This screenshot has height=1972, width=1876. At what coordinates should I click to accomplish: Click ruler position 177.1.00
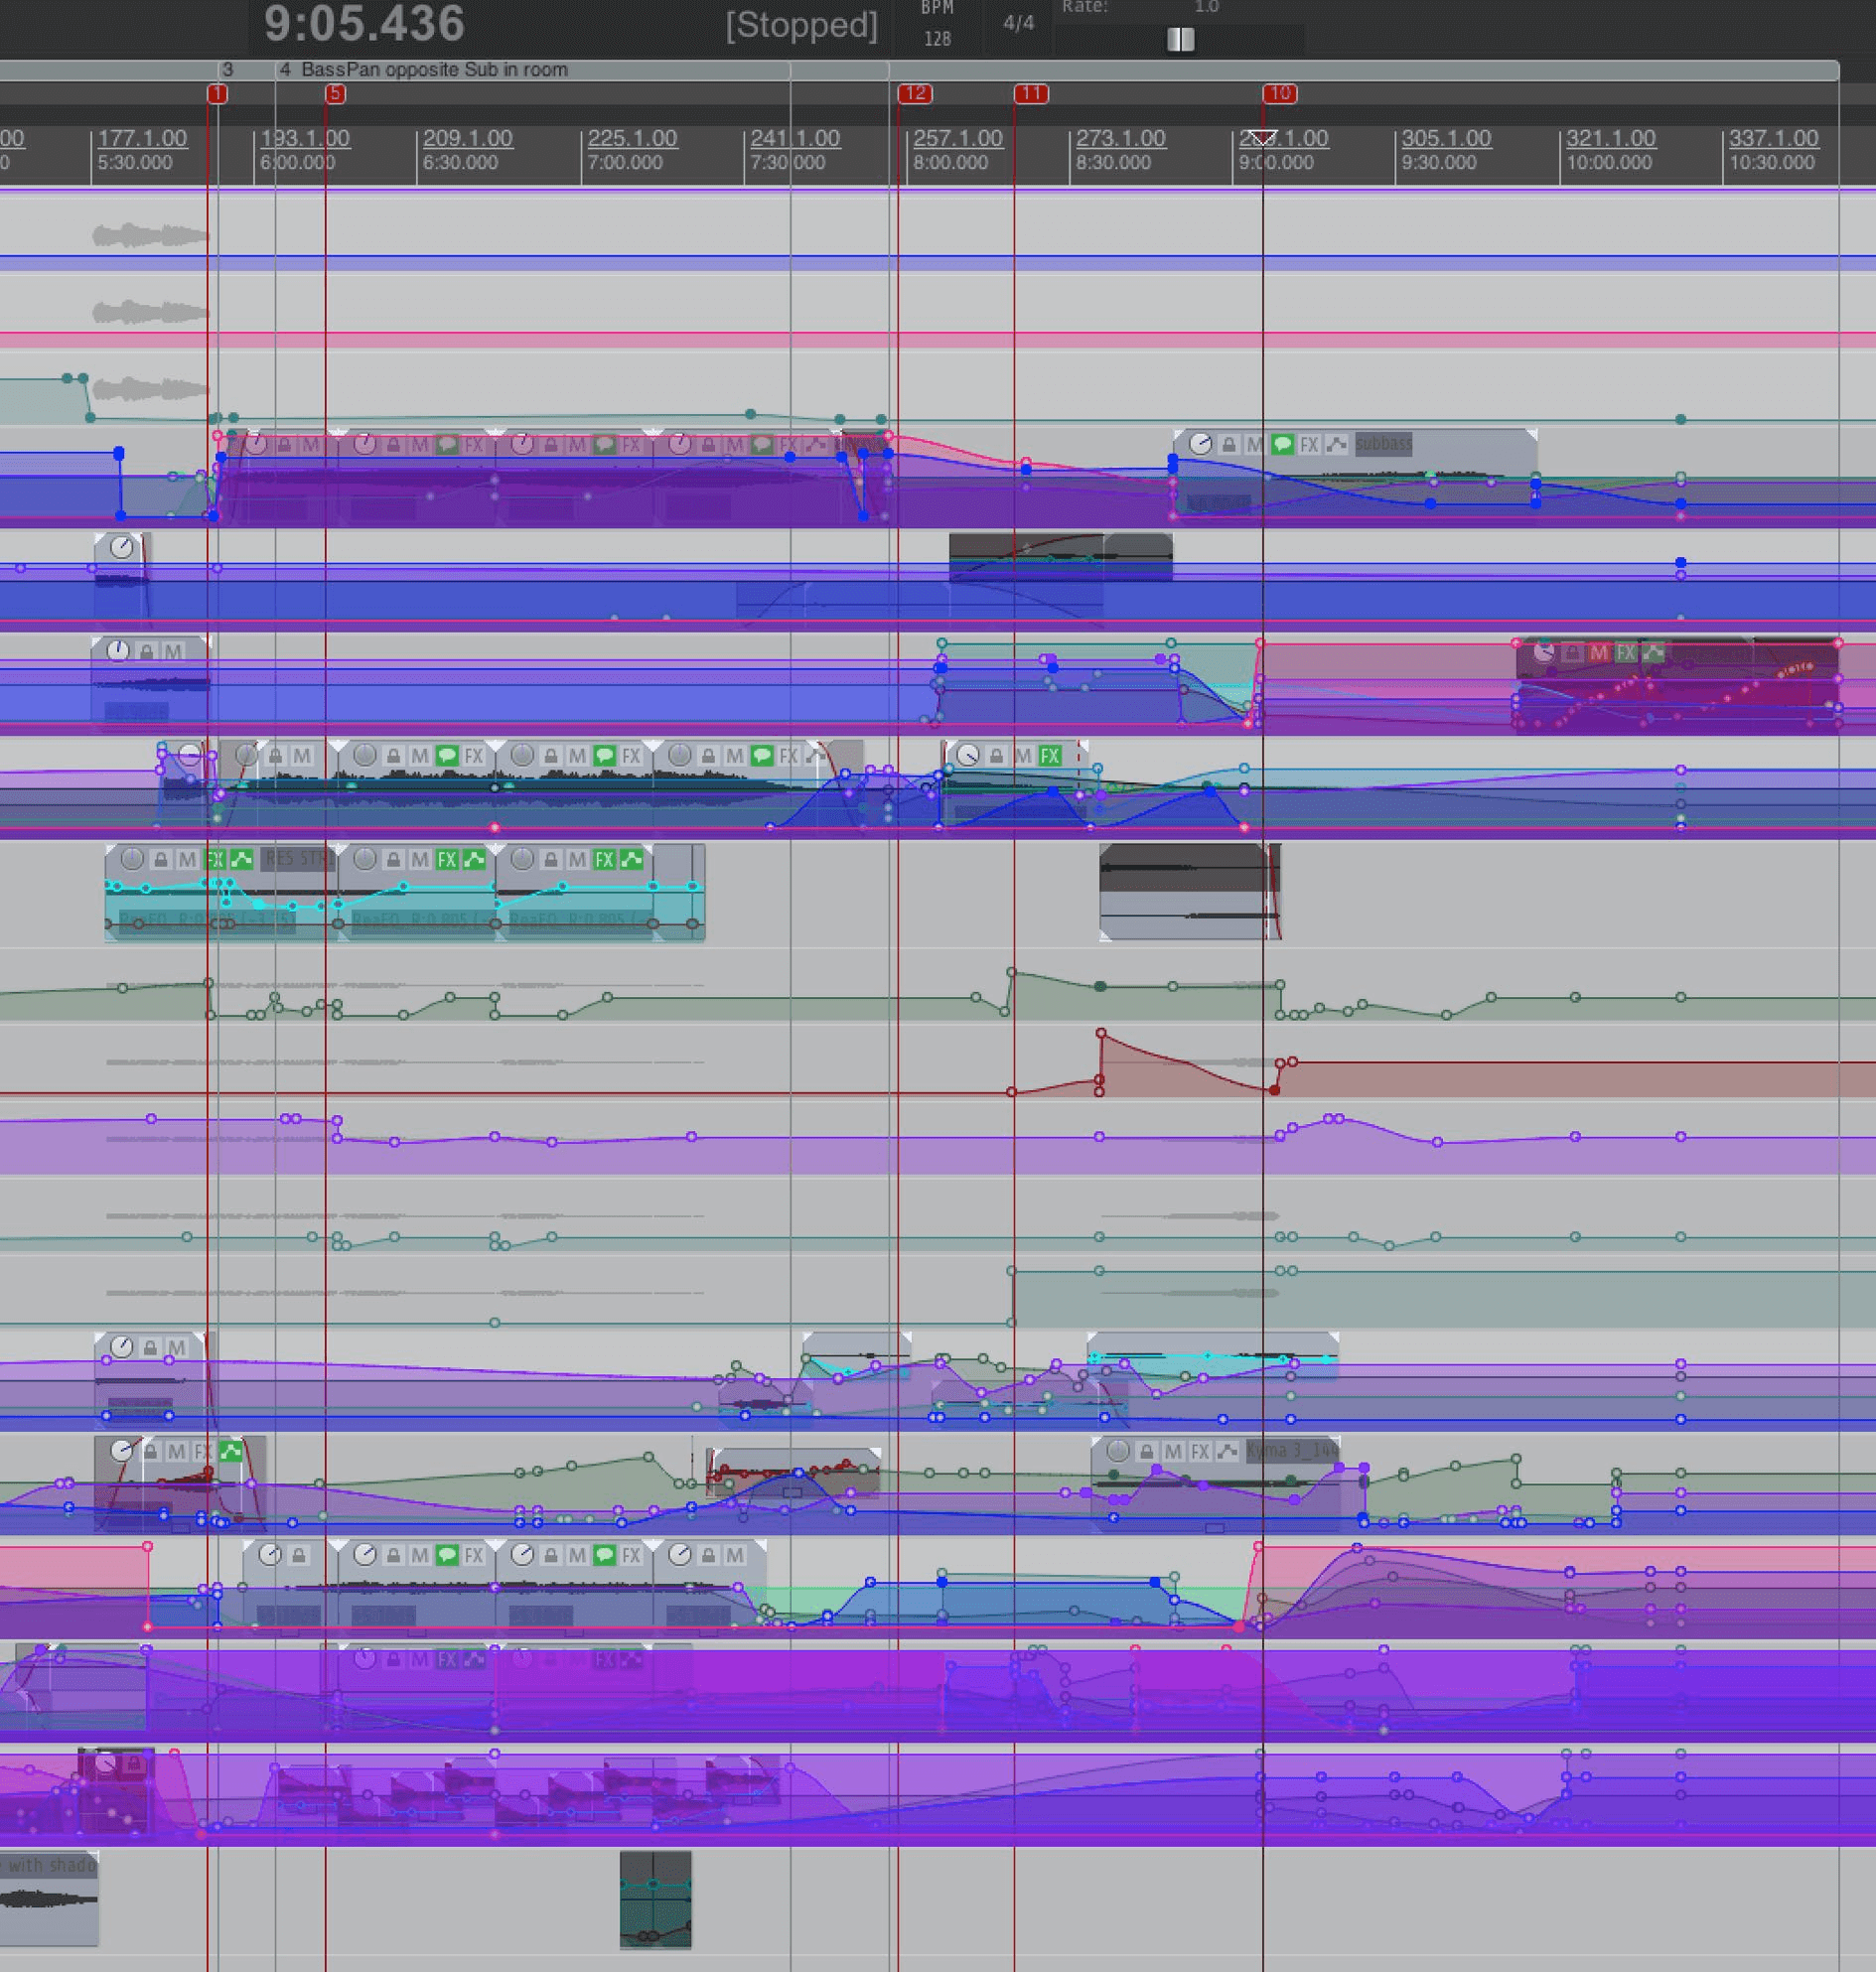(x=142, y=138)
